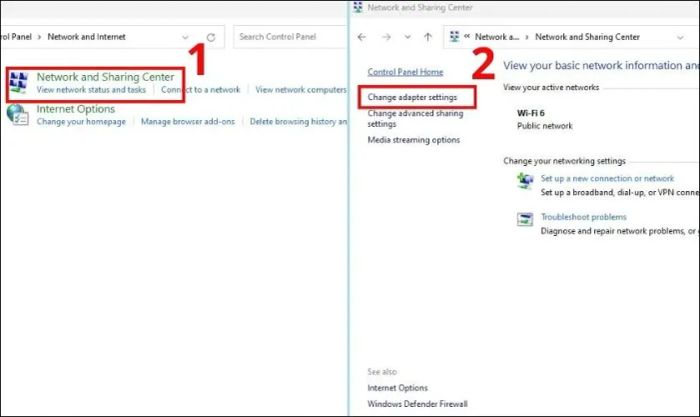Image resolution: width=700 pixels, height=417 pixels.
Task: Click Set up a new connection link
Action: pos(607,179)
